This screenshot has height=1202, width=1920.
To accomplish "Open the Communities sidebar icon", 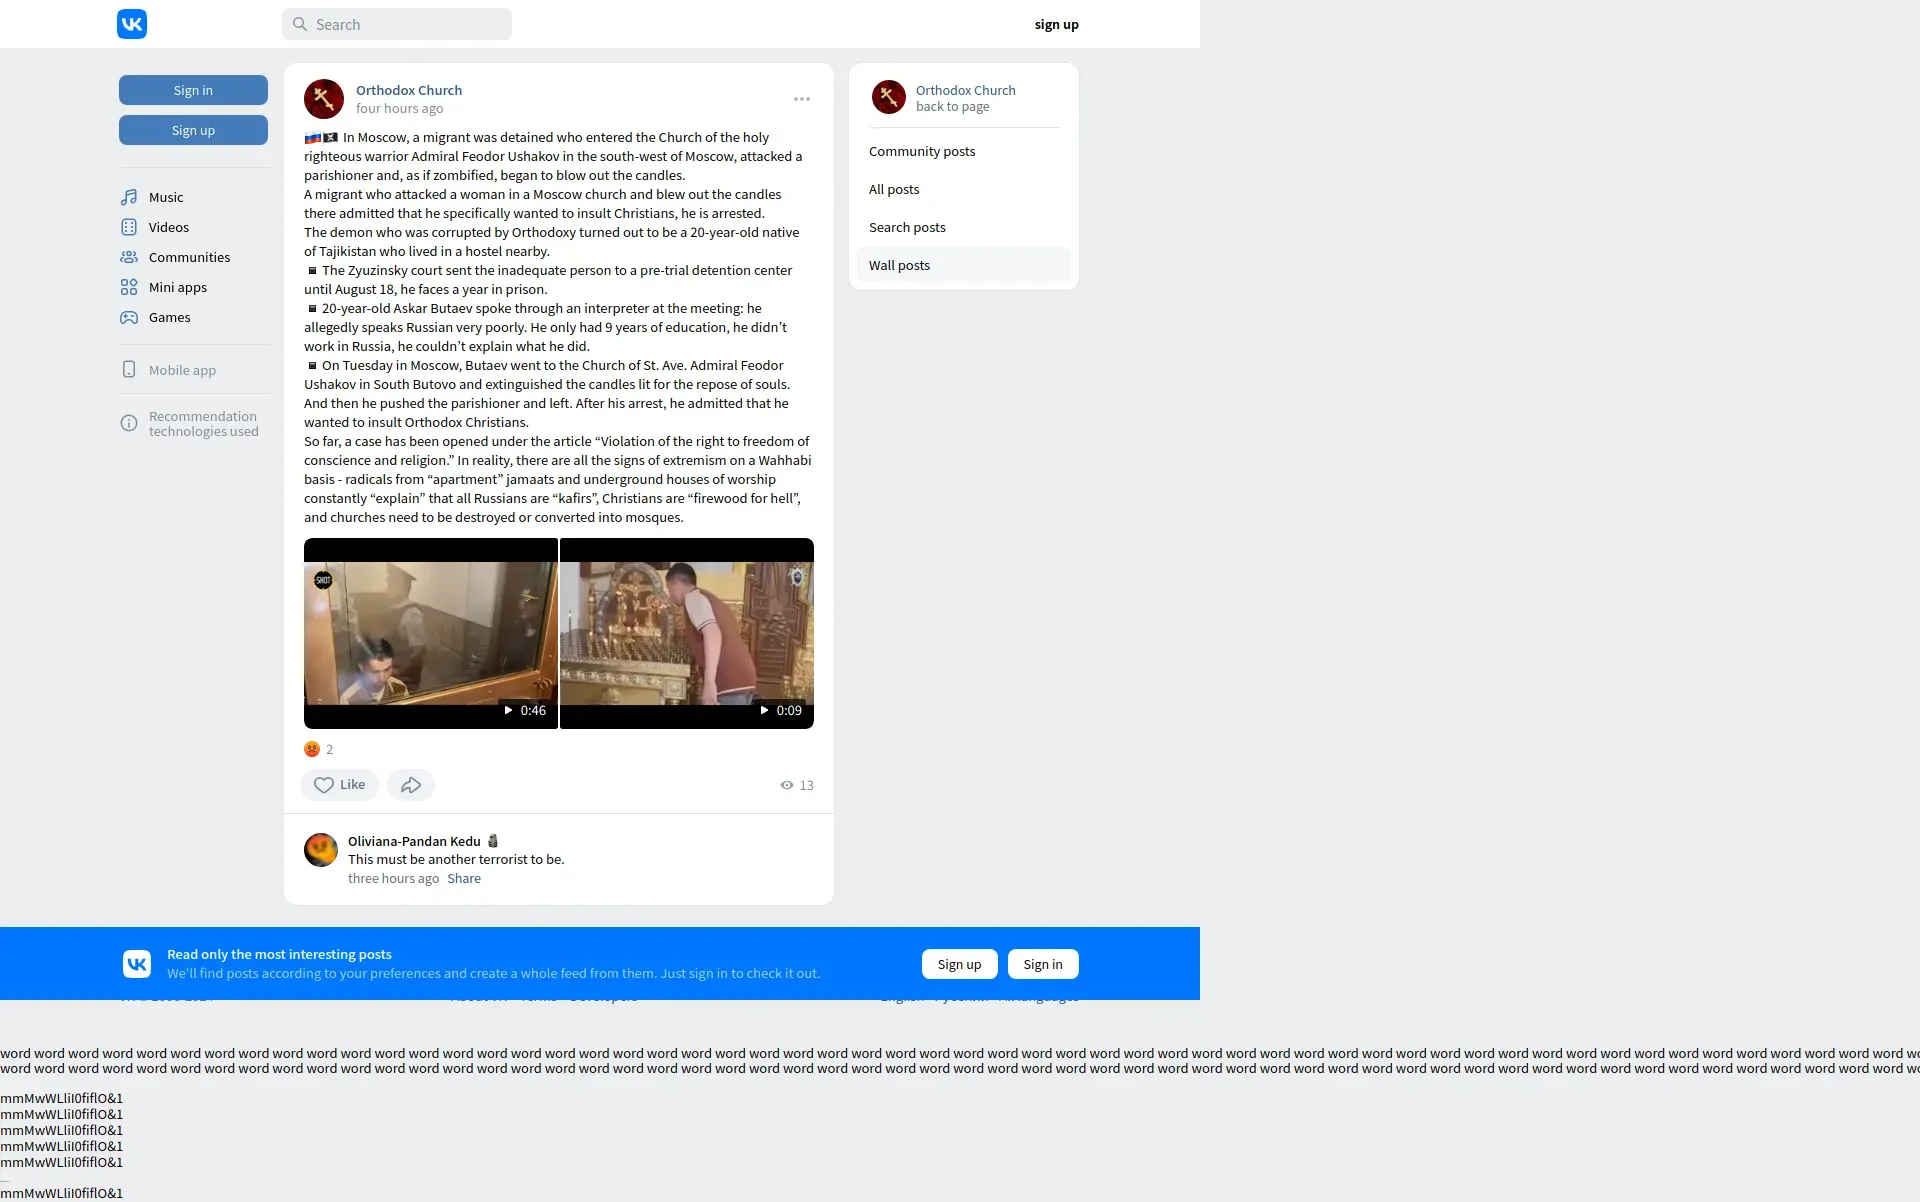I will pyautogui.click(x=129, y=257).
